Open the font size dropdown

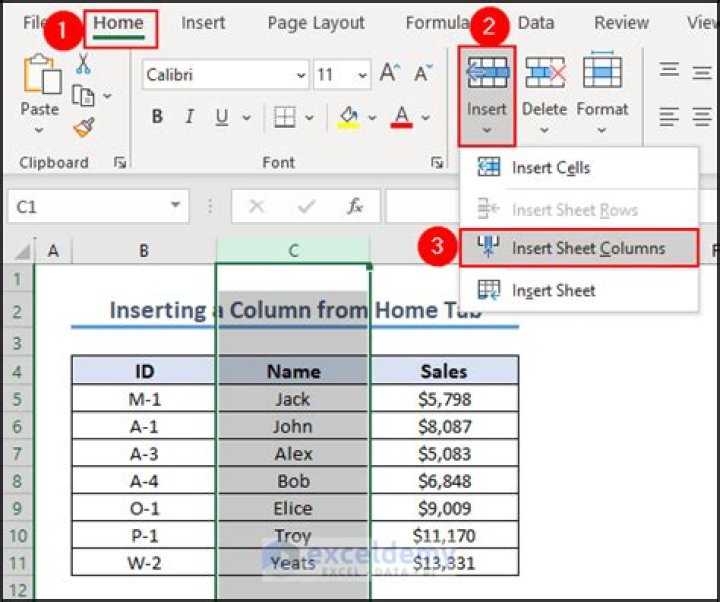coord(362,75)
